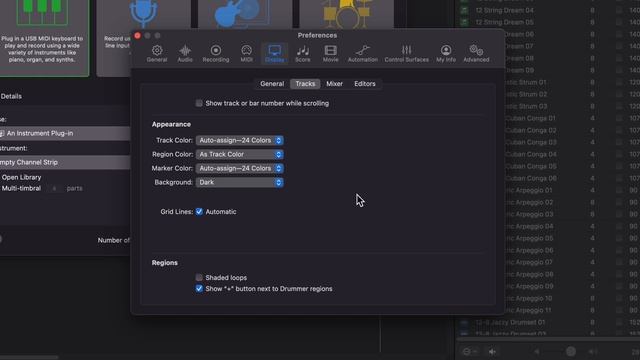Viewport: 640px width, 360px height.
Task: Select the Drummer track type icon
Action: tap(347, 14)
